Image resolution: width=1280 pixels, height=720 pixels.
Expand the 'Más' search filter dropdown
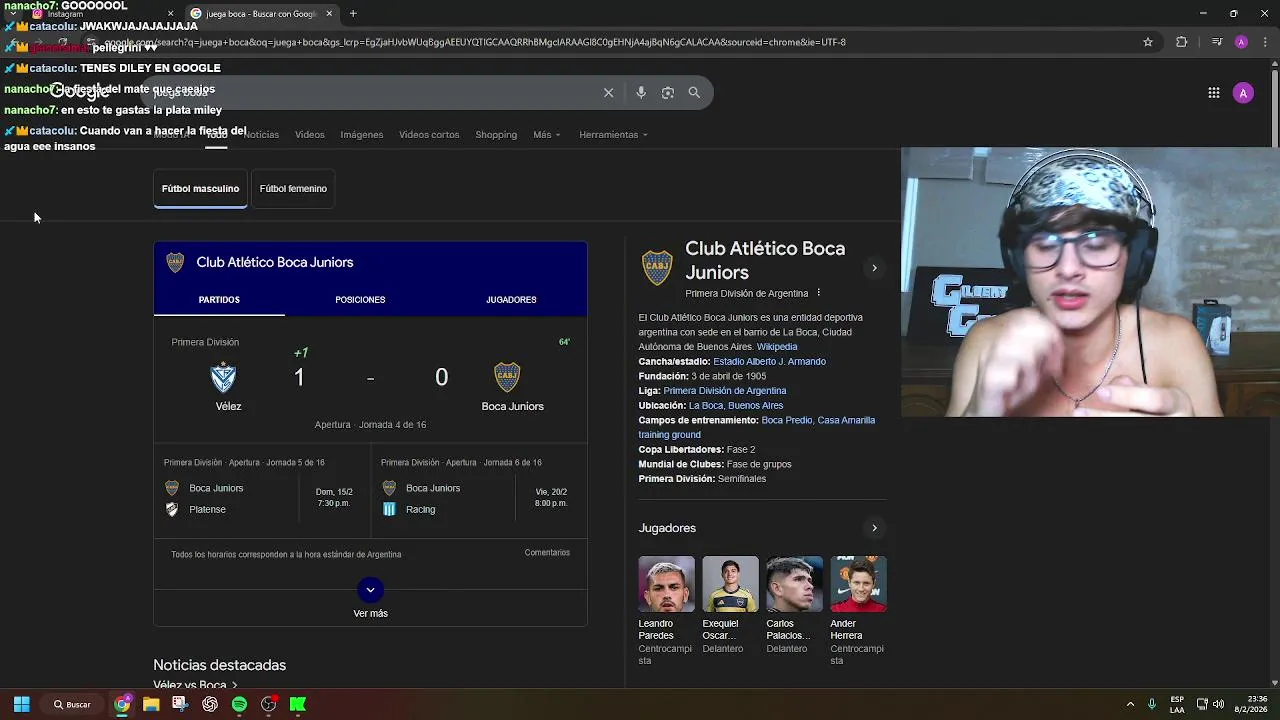(x=547, y=135)
